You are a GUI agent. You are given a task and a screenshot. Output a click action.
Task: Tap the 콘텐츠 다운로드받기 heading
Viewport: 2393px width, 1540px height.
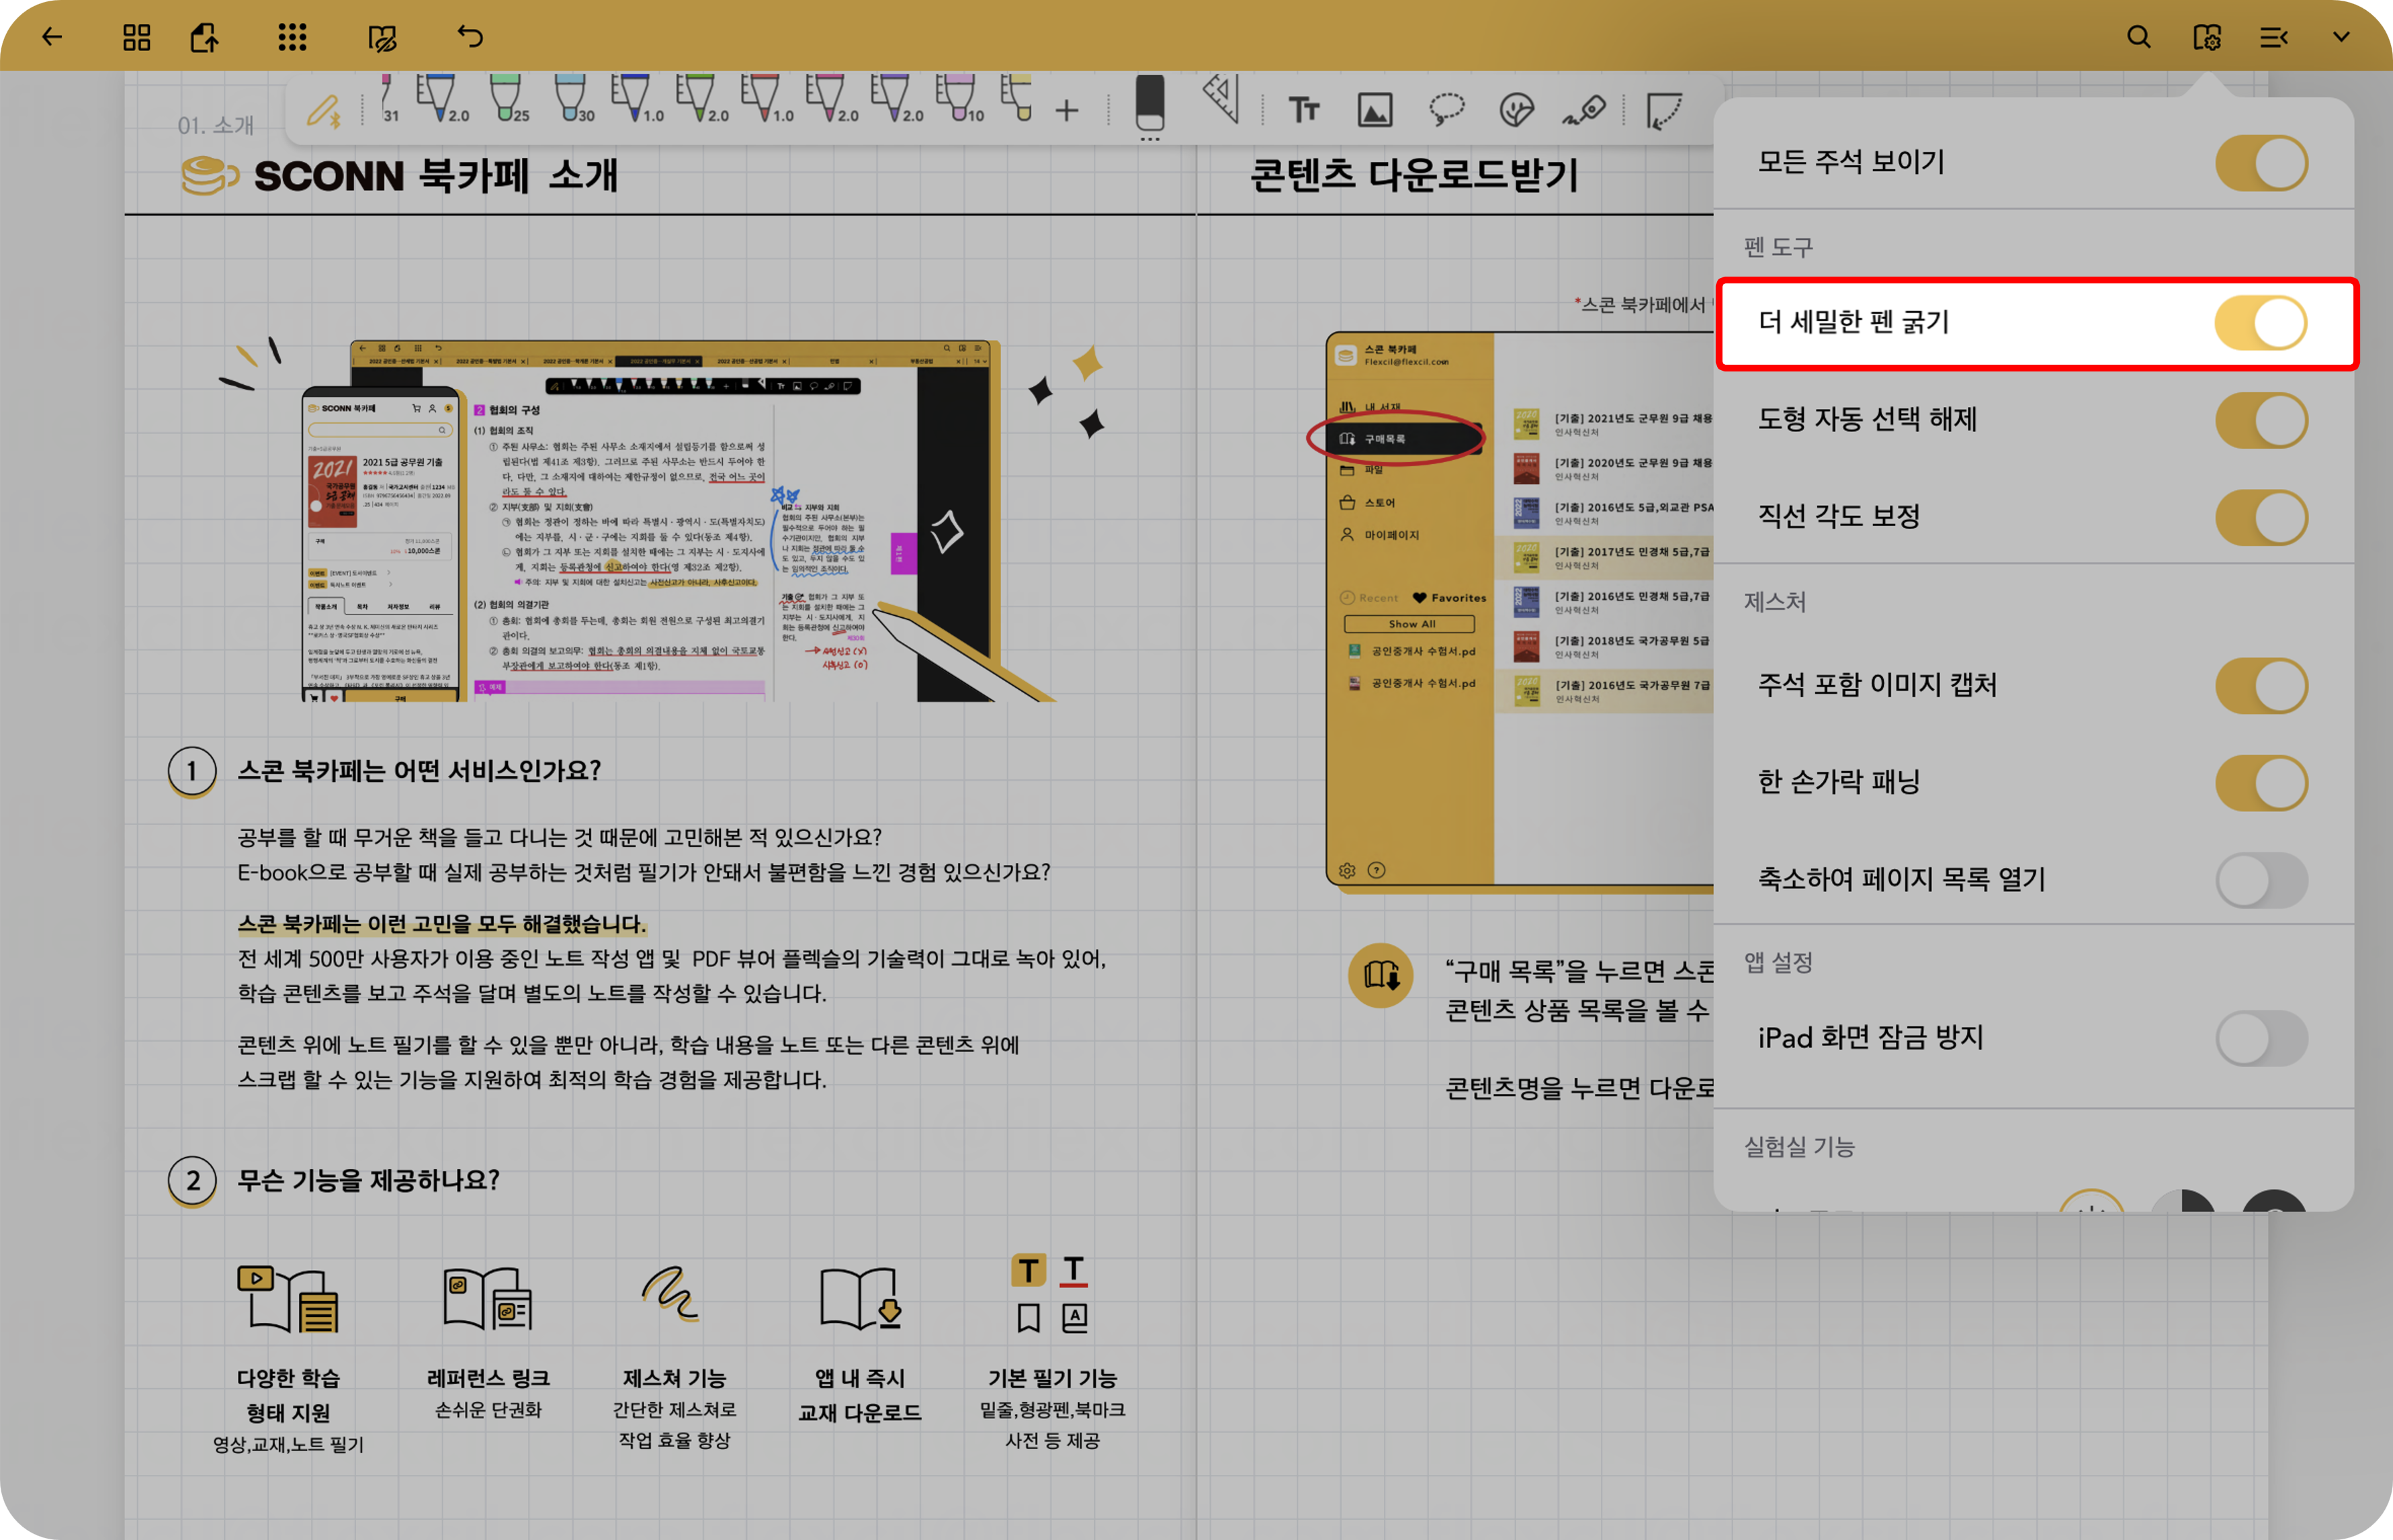point(1414,175)
